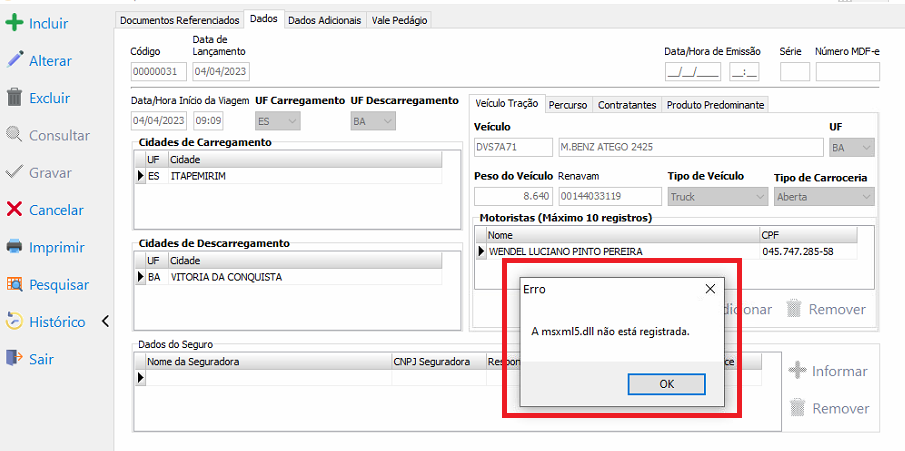Open Imprimir using the printer icon

[14, 247]
